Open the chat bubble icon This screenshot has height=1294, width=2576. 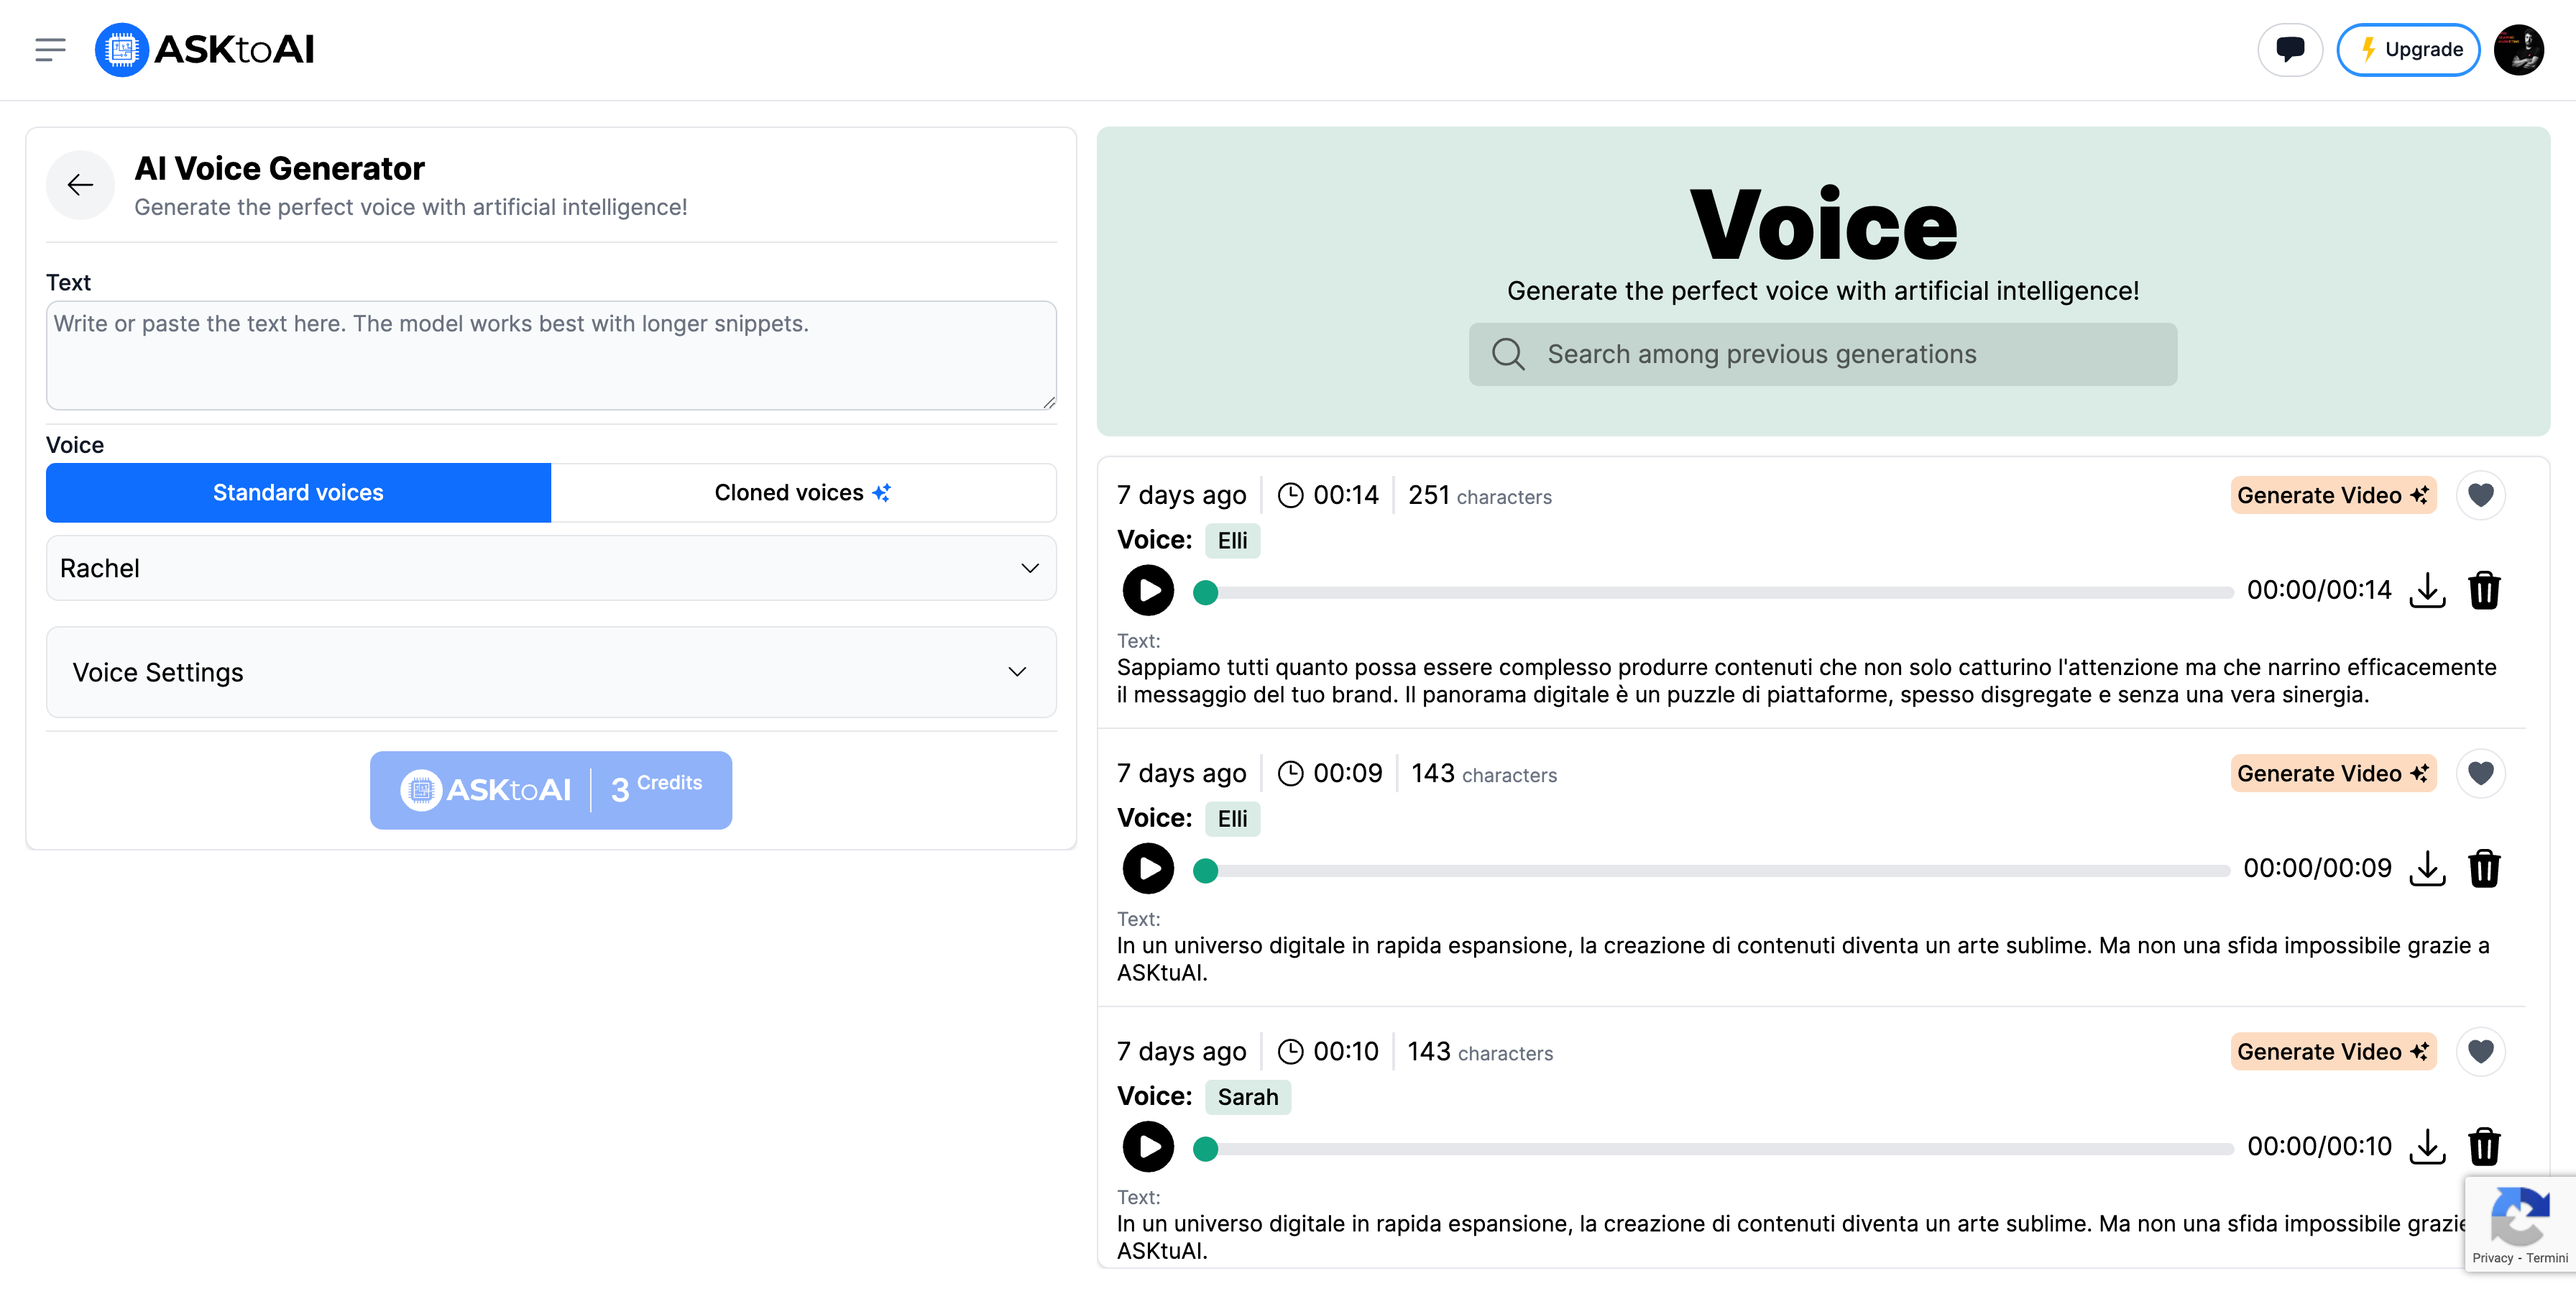click(x=2289, y=49)
